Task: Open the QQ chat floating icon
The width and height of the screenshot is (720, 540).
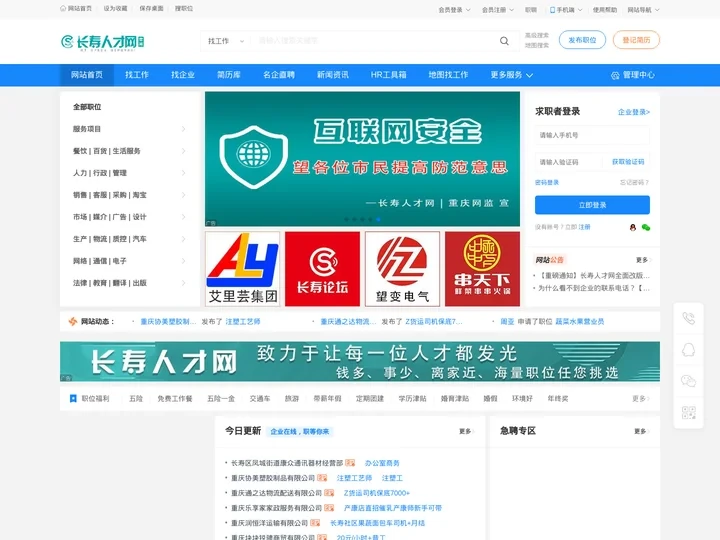Action: (688, 350)
